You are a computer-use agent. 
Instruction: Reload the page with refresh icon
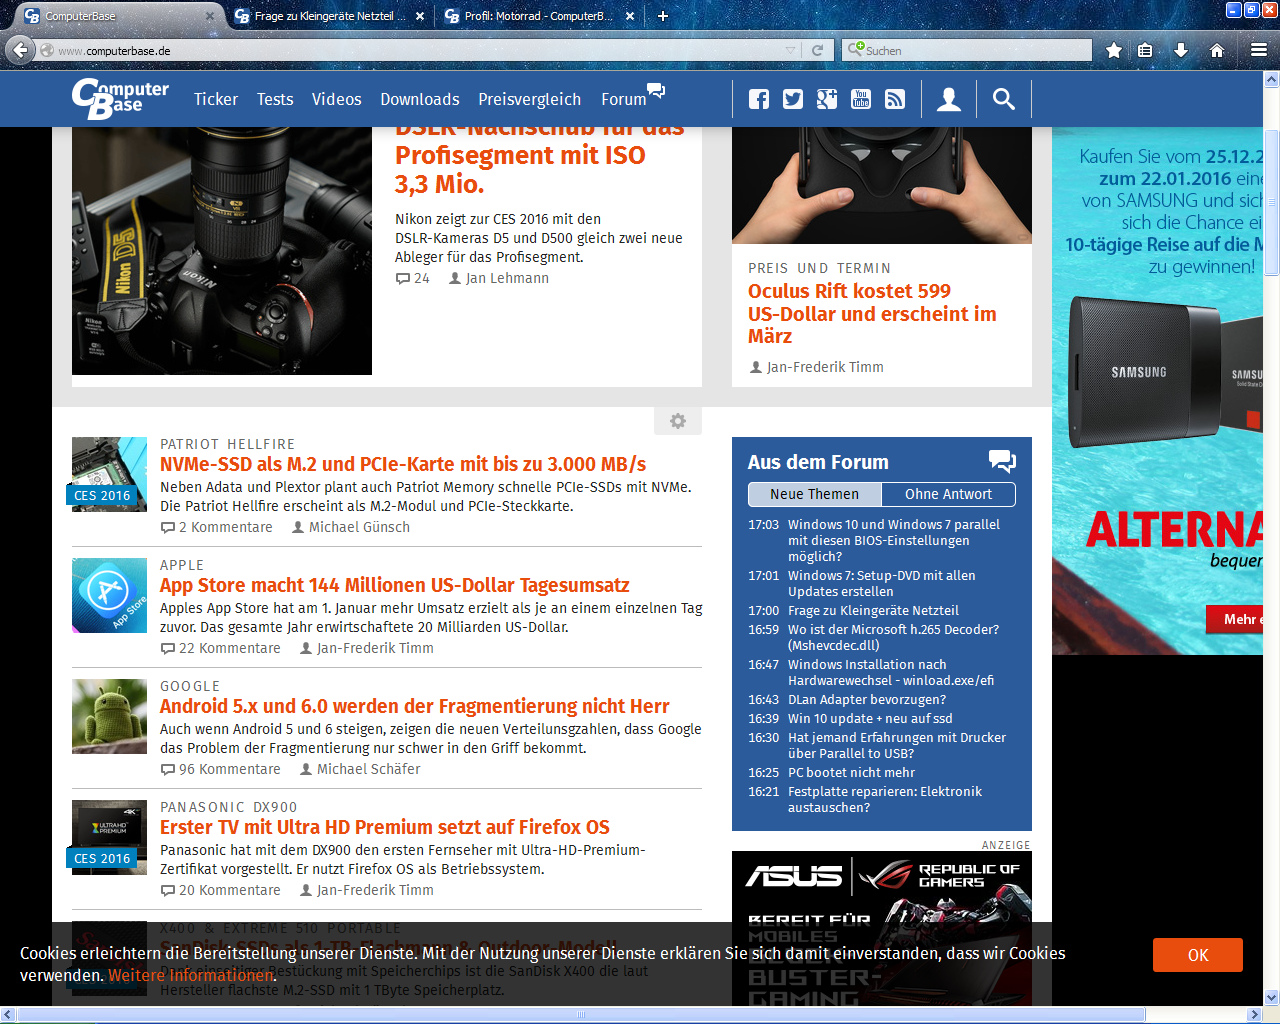point(817,50)
